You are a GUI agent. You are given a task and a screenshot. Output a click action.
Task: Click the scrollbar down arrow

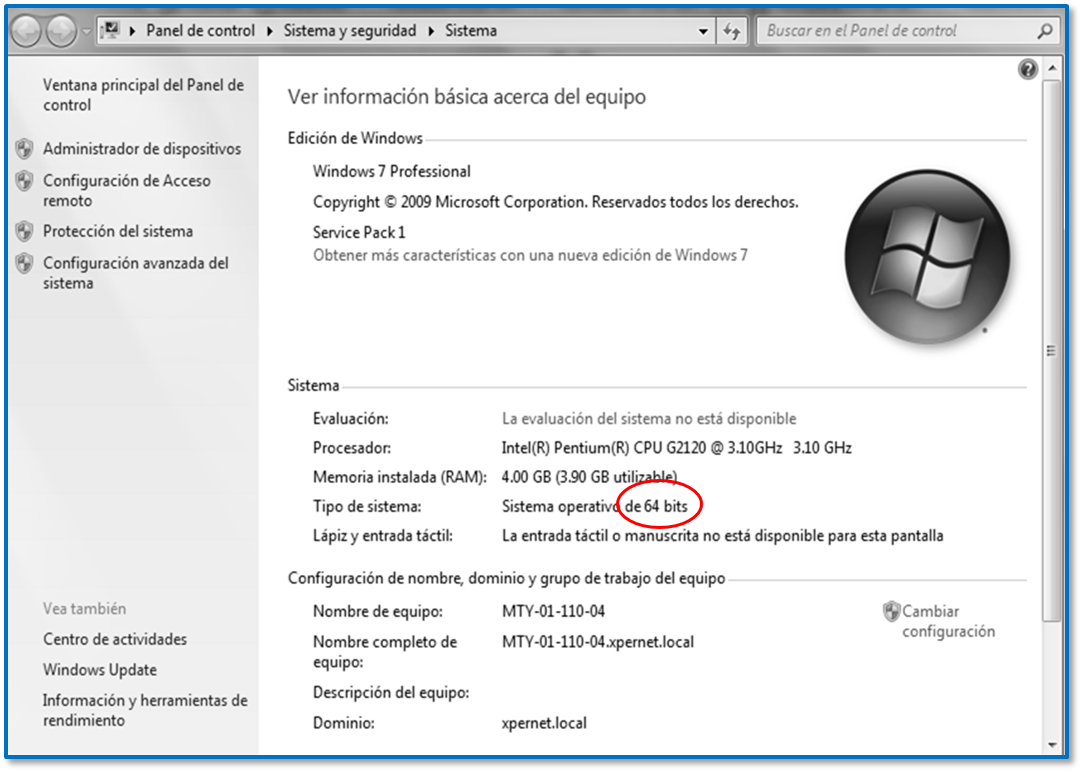(1052, 745)
